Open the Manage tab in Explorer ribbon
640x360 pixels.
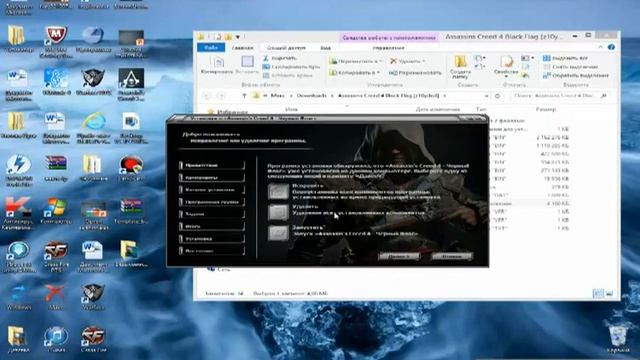[388, 48]
